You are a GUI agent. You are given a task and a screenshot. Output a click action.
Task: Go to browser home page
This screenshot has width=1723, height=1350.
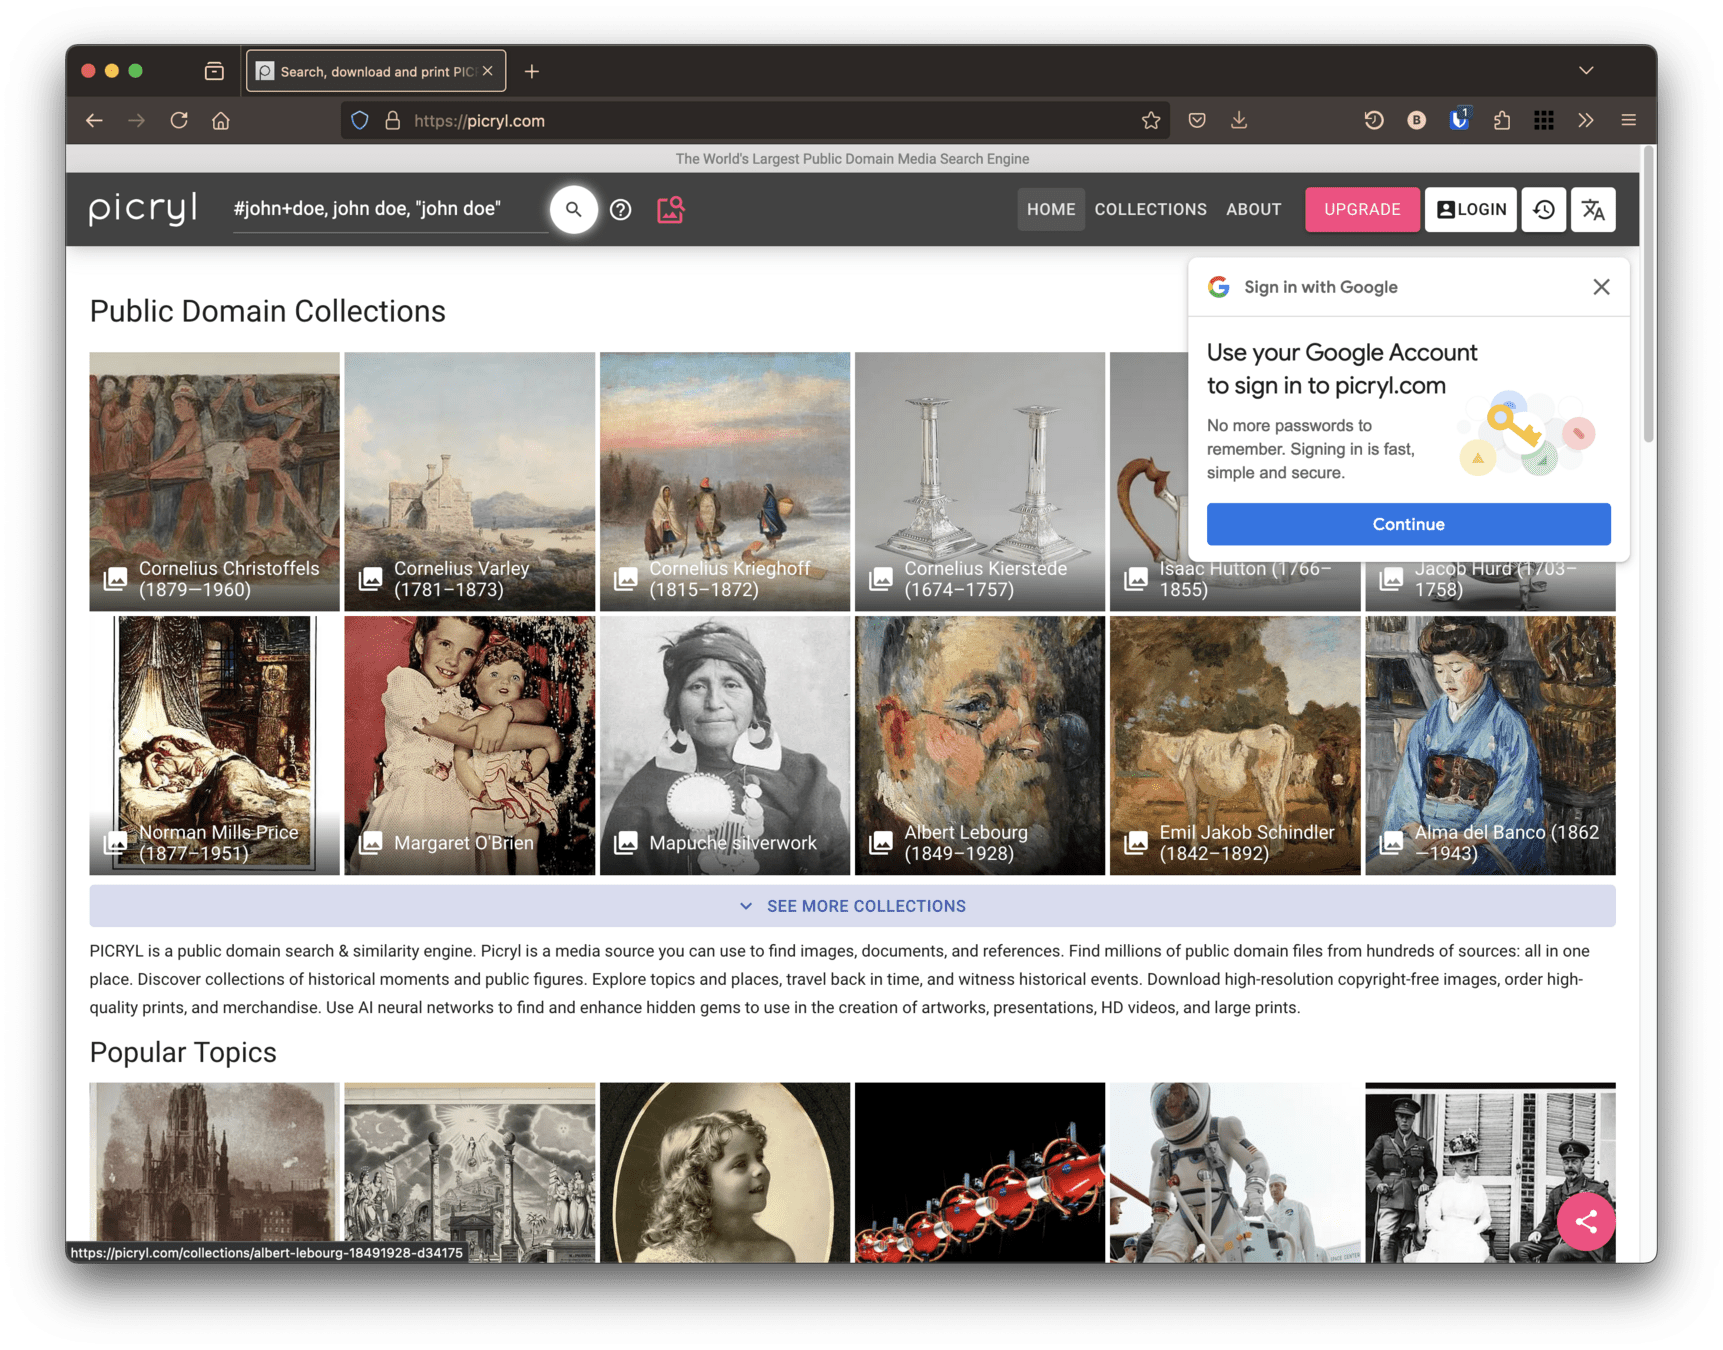coord(221,120)
